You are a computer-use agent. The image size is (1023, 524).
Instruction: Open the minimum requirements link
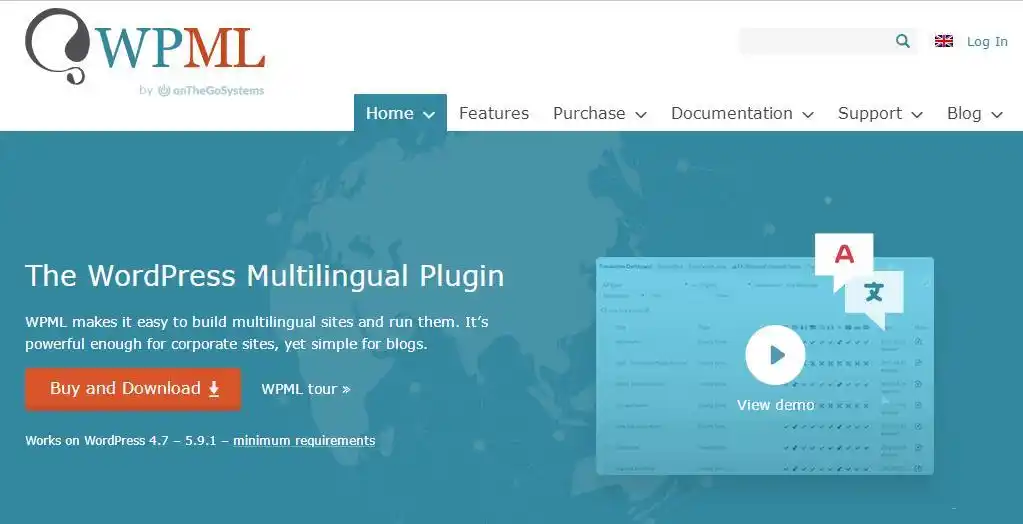point(304,440)
